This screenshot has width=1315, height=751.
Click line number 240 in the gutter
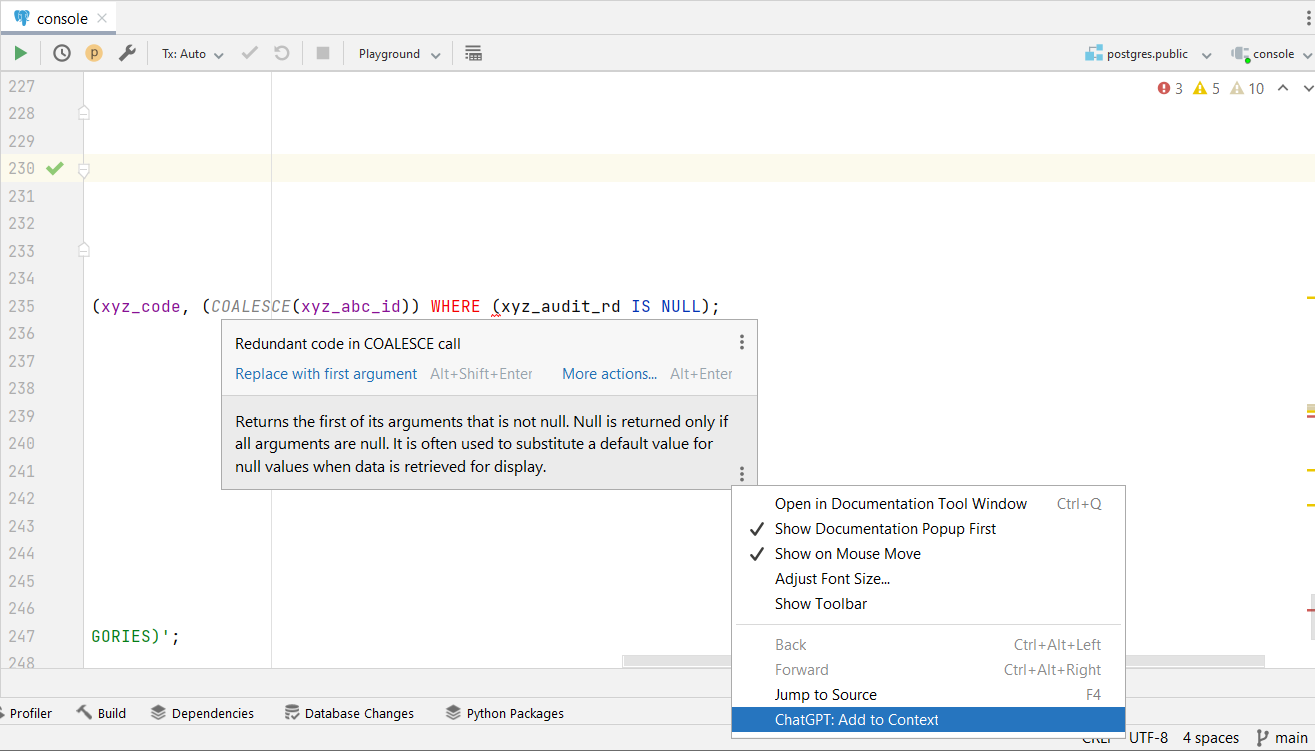[x=21, y=443]
